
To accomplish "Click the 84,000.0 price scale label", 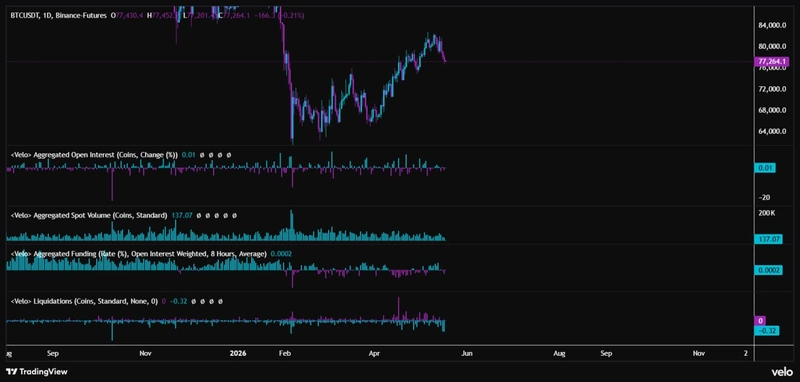I will 772,25.
